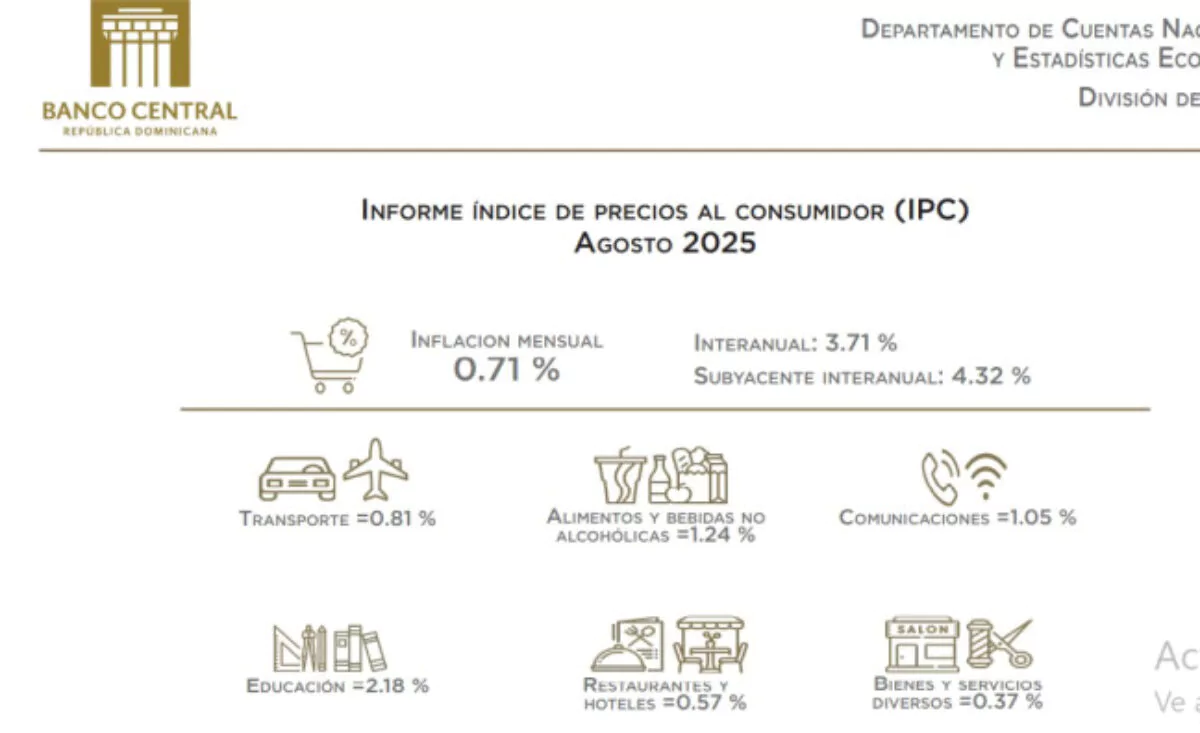Click the Agosto 2025 heading

[x=665, y=243]
